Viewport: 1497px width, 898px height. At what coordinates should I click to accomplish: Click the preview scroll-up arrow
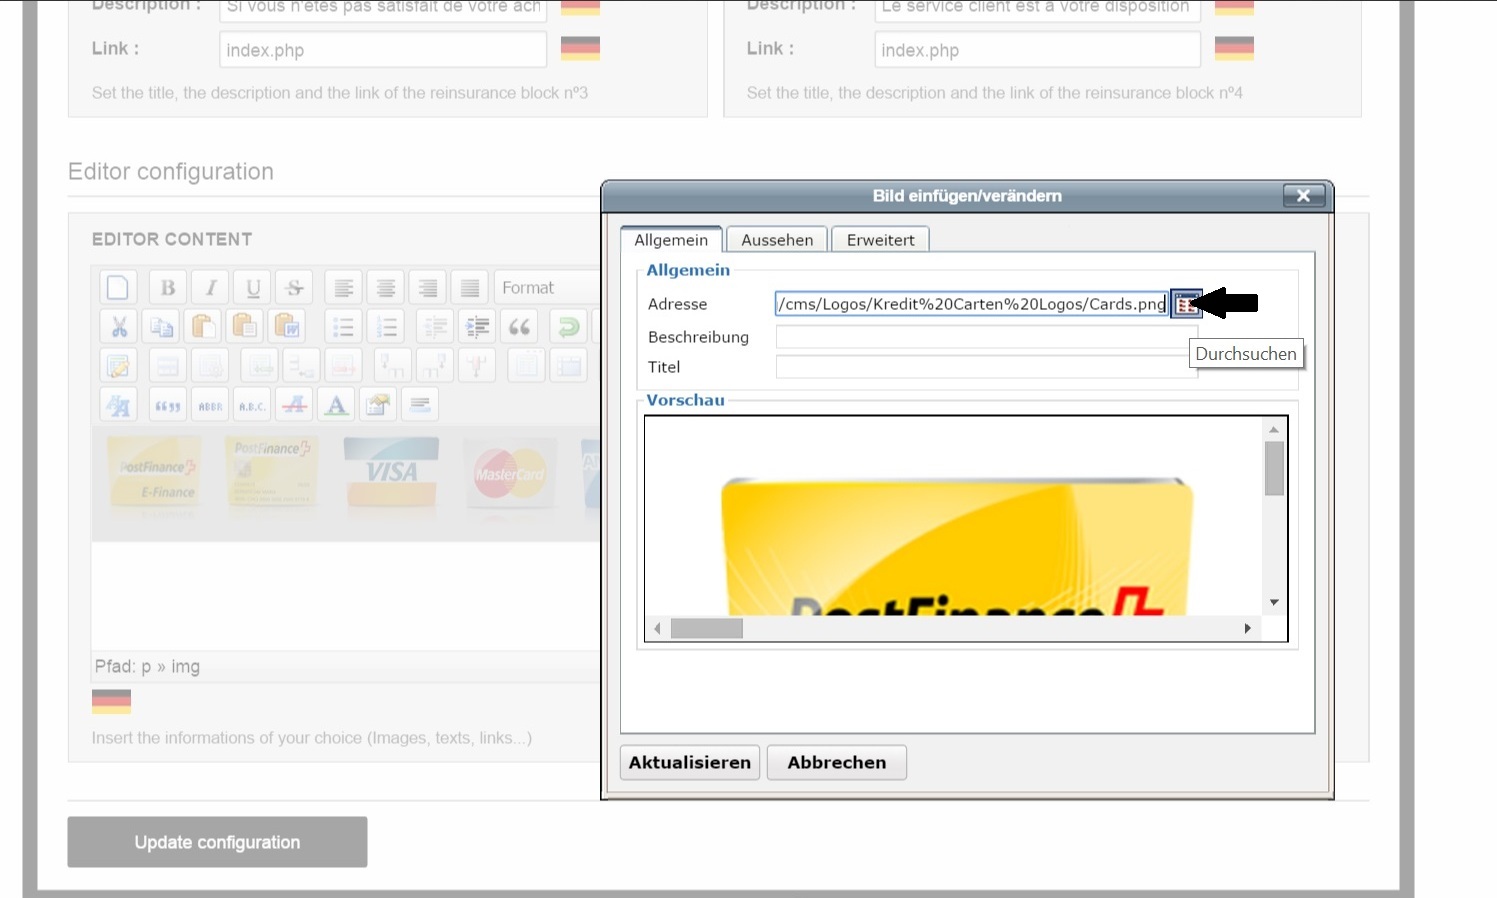click(1274, 430)
